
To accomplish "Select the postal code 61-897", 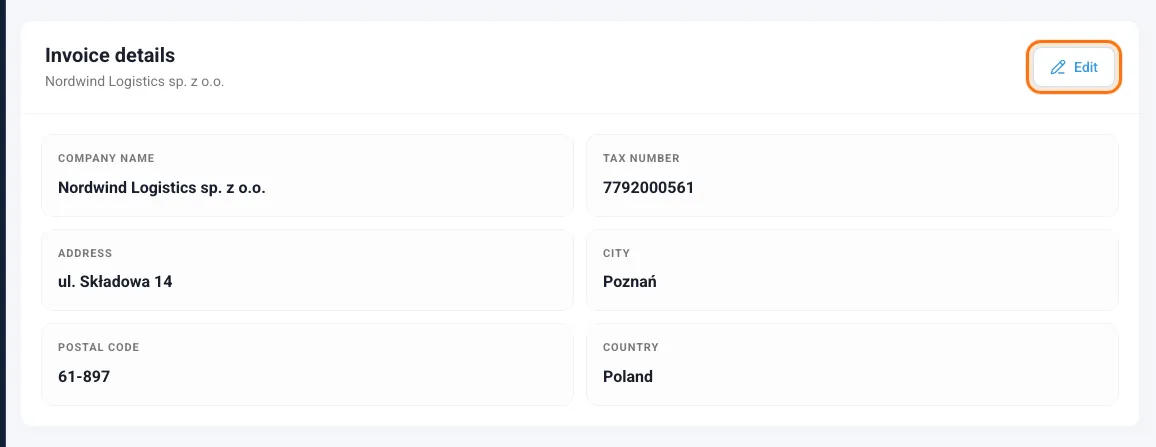I will [x=83, y=377].
